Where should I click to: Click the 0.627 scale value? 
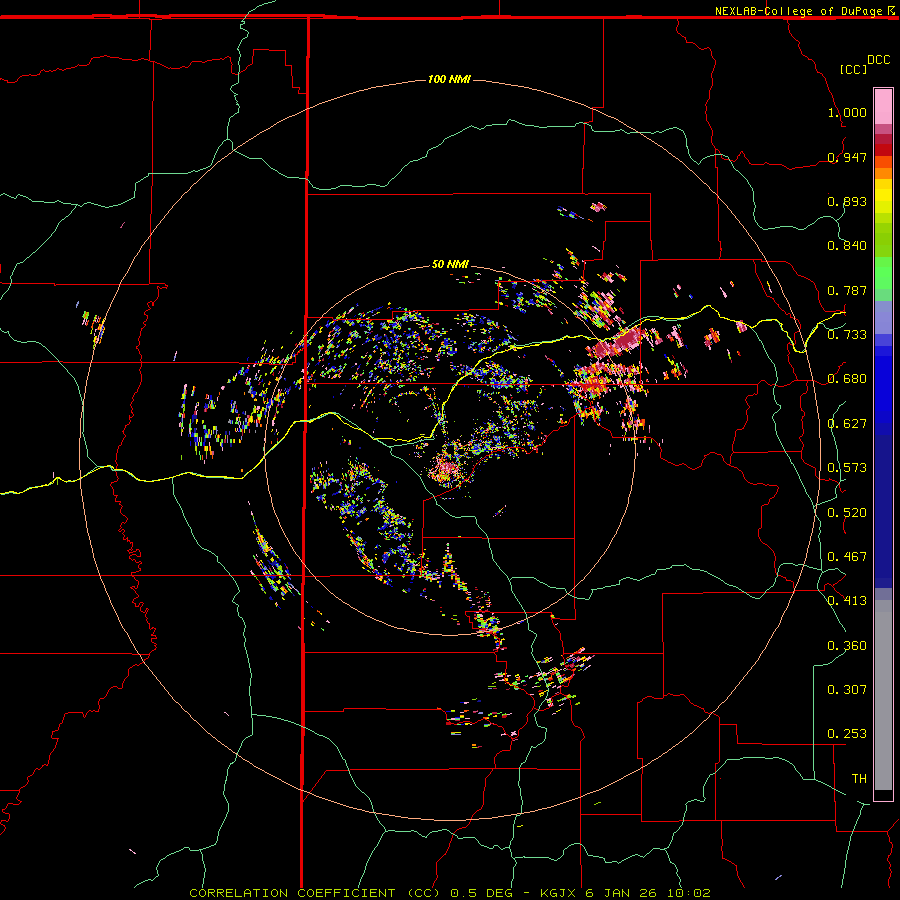[847, 424]
